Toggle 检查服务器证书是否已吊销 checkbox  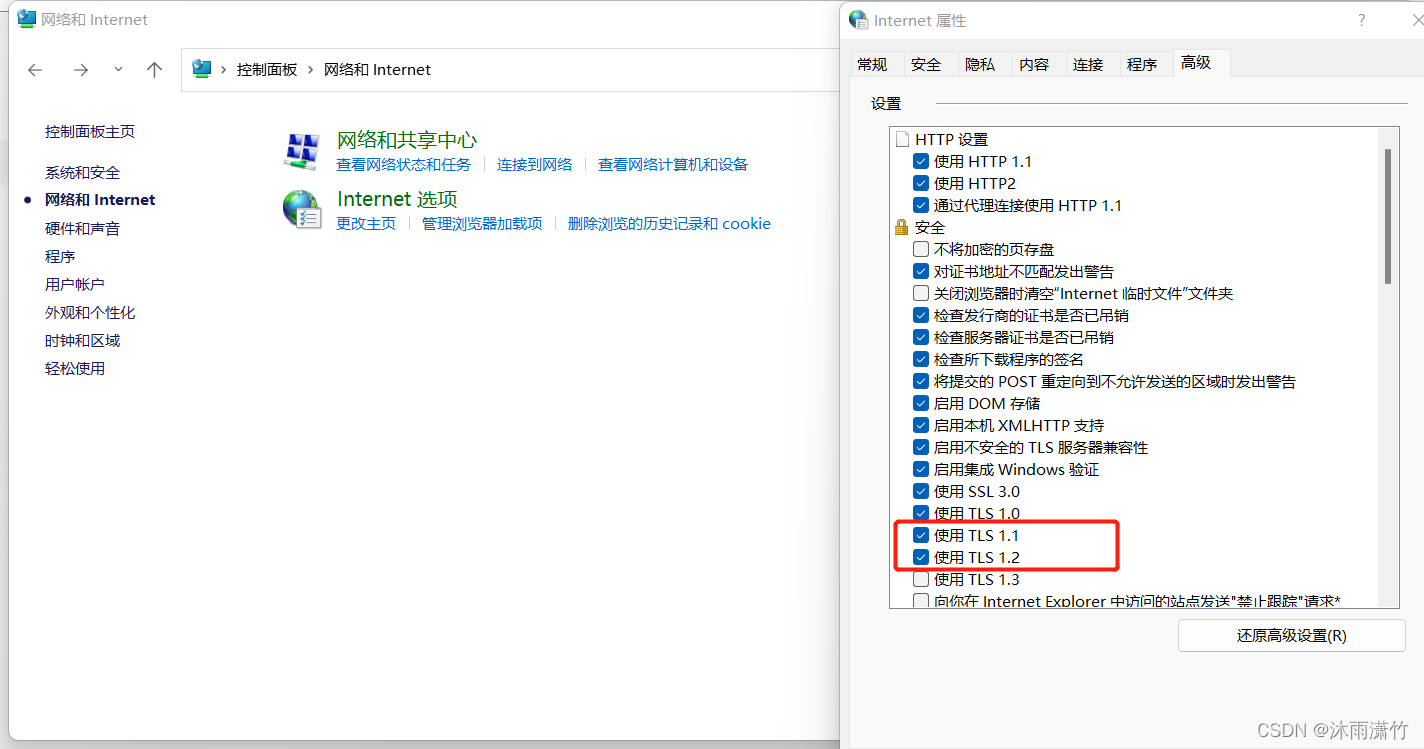tap(921, 337)
